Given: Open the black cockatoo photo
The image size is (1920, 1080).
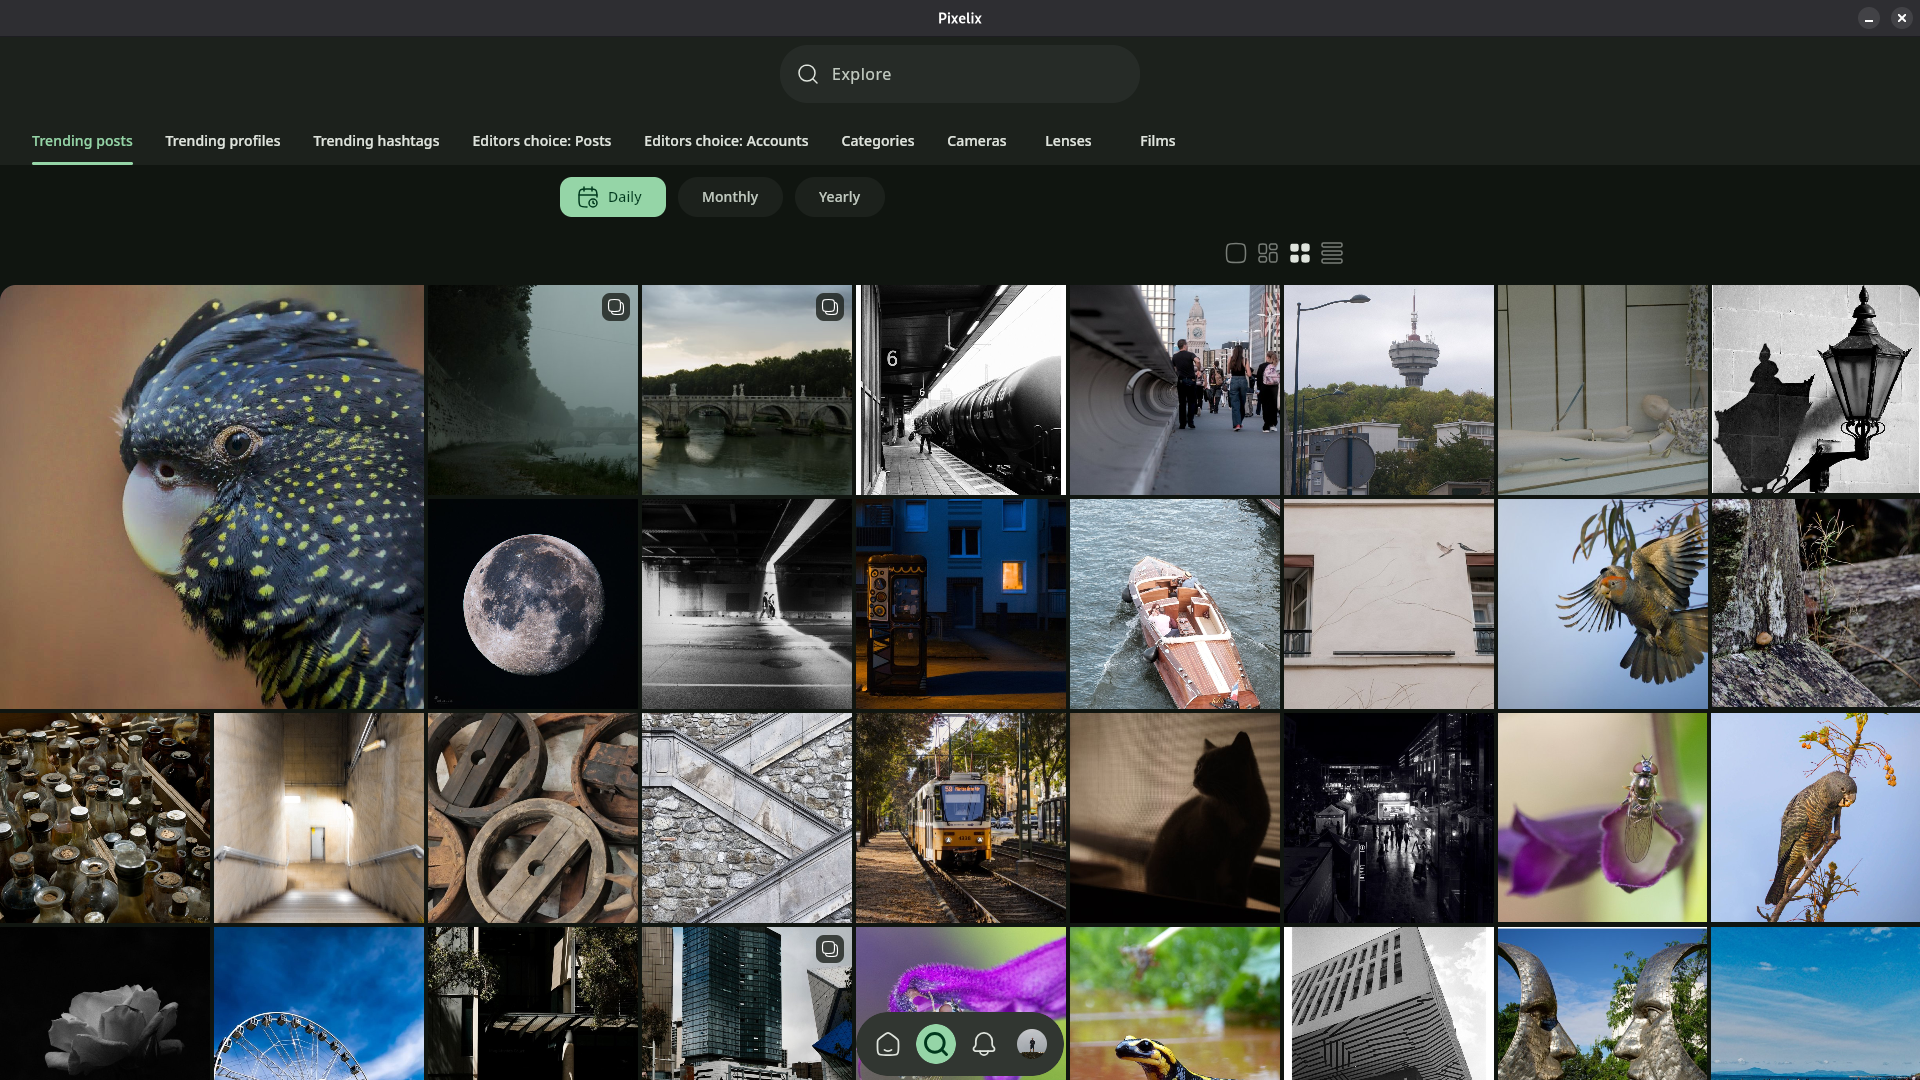Looking at the screenshot, I should pyautogui.click(x=212, y=497).
